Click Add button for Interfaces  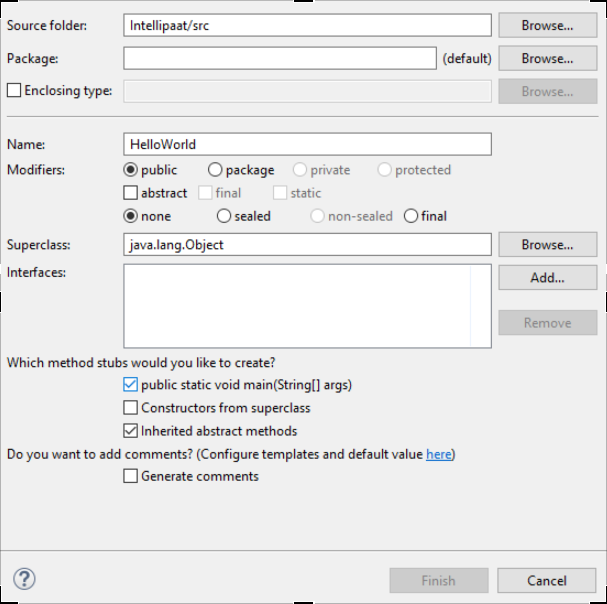(547, 278)
